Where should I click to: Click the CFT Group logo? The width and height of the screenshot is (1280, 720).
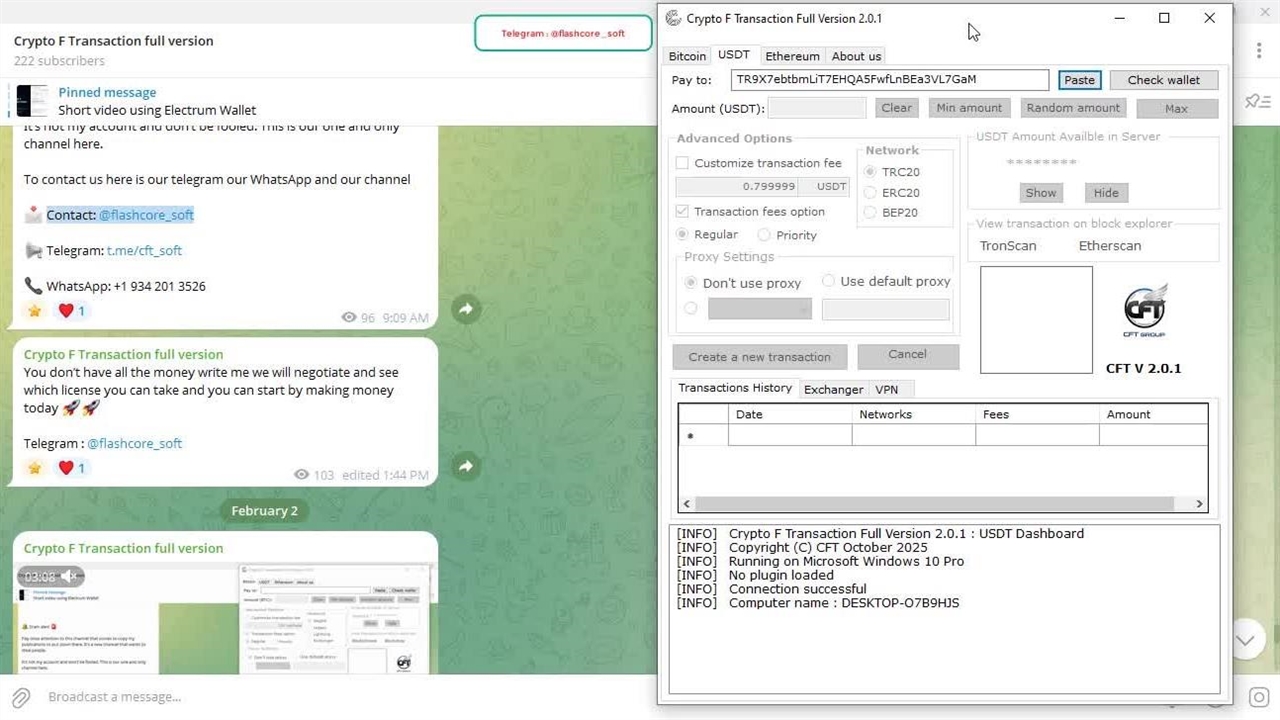[x=1144, y=312]
